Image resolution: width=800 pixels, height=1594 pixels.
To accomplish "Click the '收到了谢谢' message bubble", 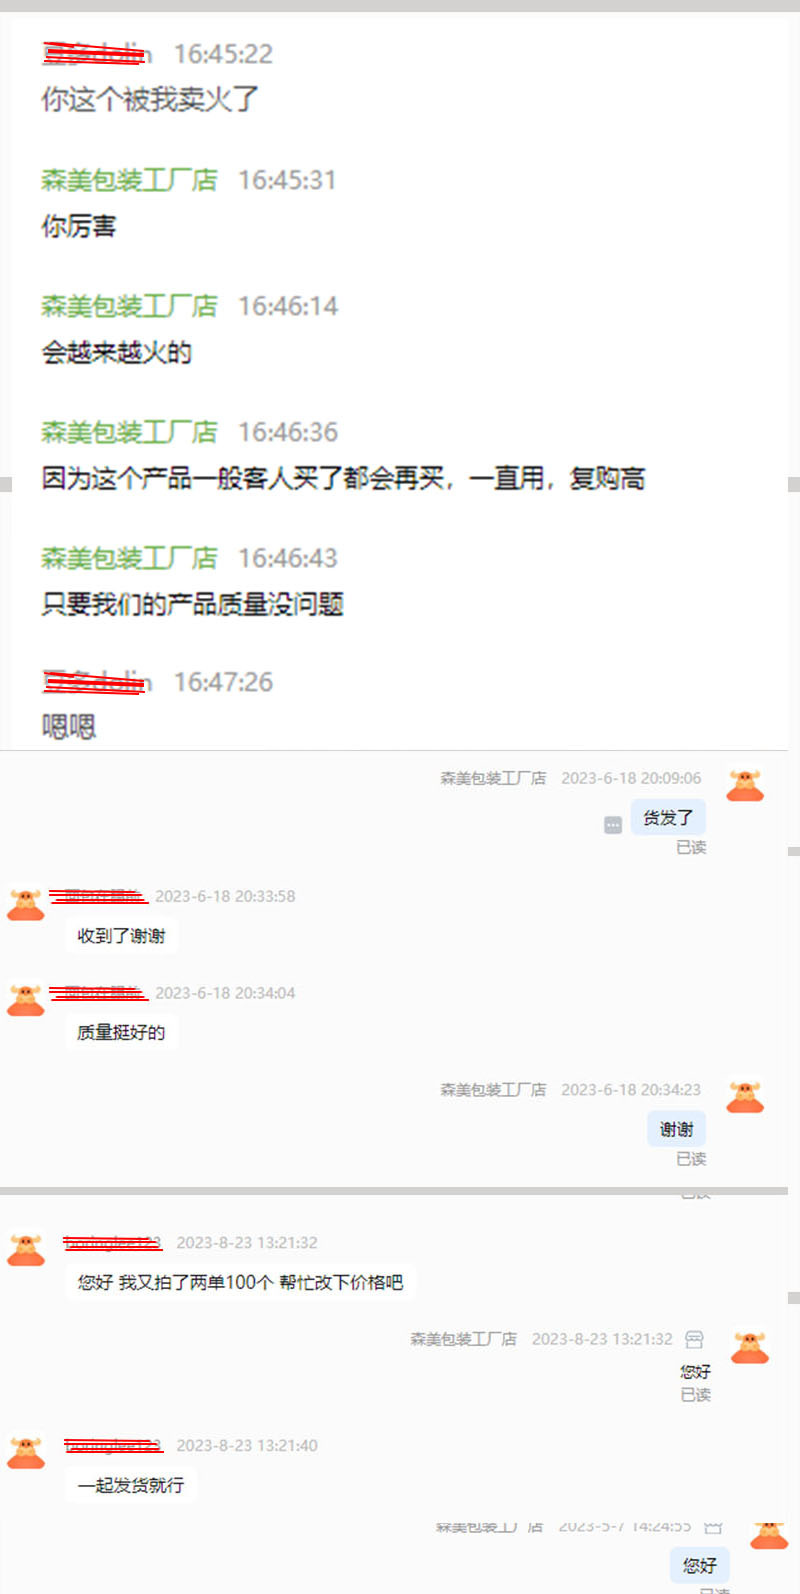I will (121, 936).
